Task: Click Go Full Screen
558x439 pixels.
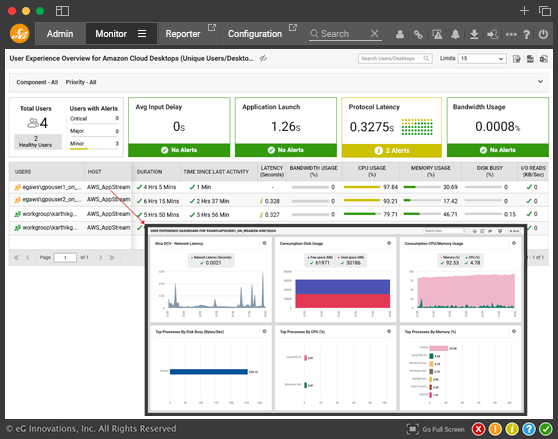Action: (436, 429)
